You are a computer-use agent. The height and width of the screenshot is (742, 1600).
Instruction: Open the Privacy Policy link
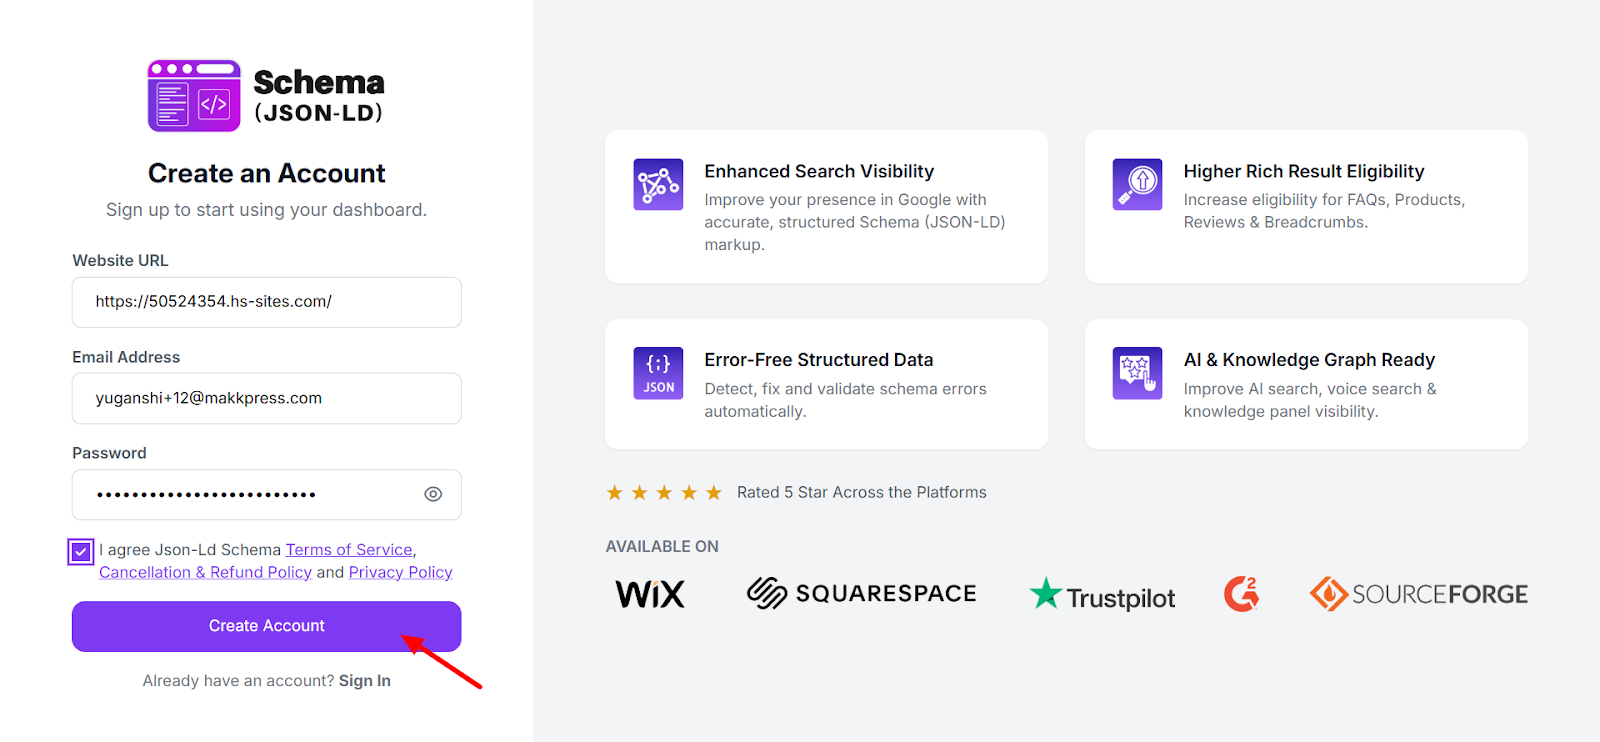pos(400,572)
